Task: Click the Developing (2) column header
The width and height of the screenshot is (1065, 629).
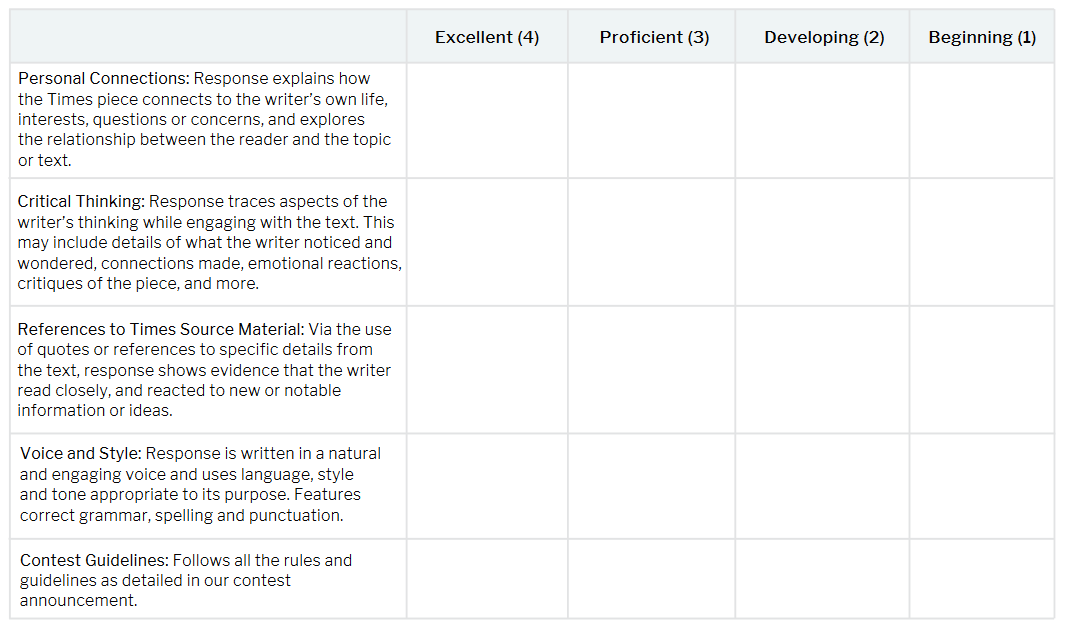Action: pyautogui.click(x=823, y=37)
